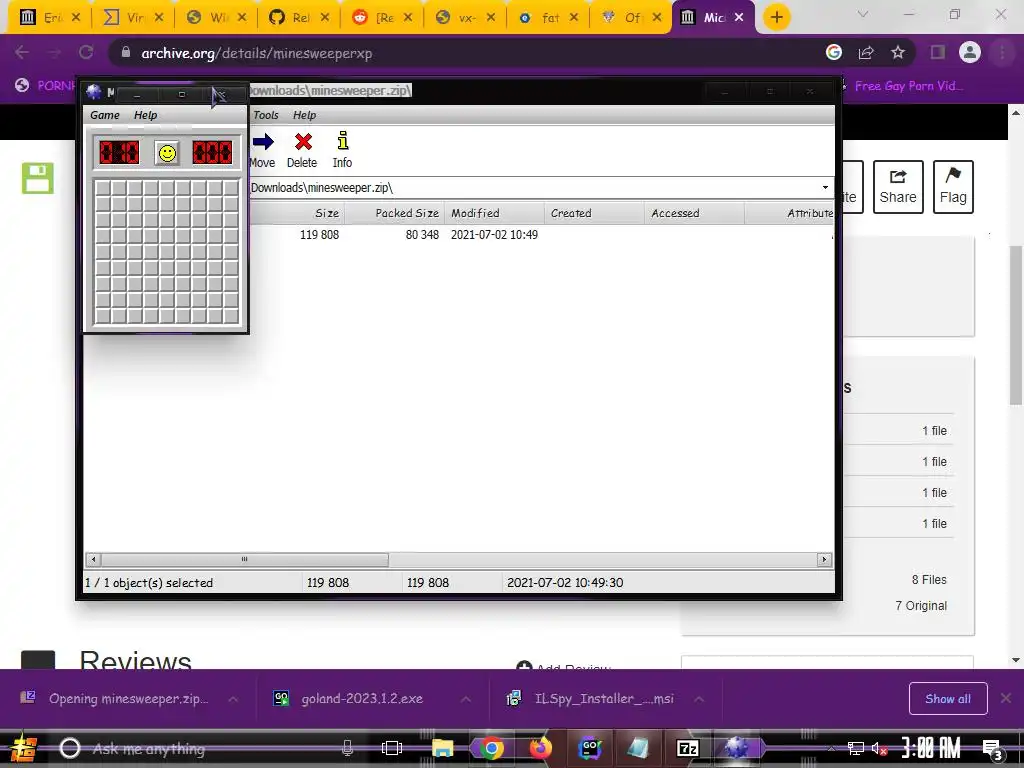
Task: Click the network tray icon
Action: [x=855, y=748]
